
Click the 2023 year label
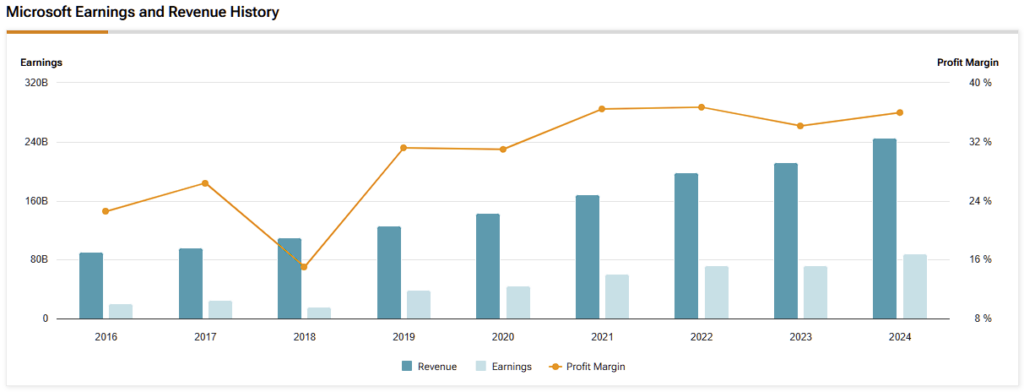(x=801, y=338)
